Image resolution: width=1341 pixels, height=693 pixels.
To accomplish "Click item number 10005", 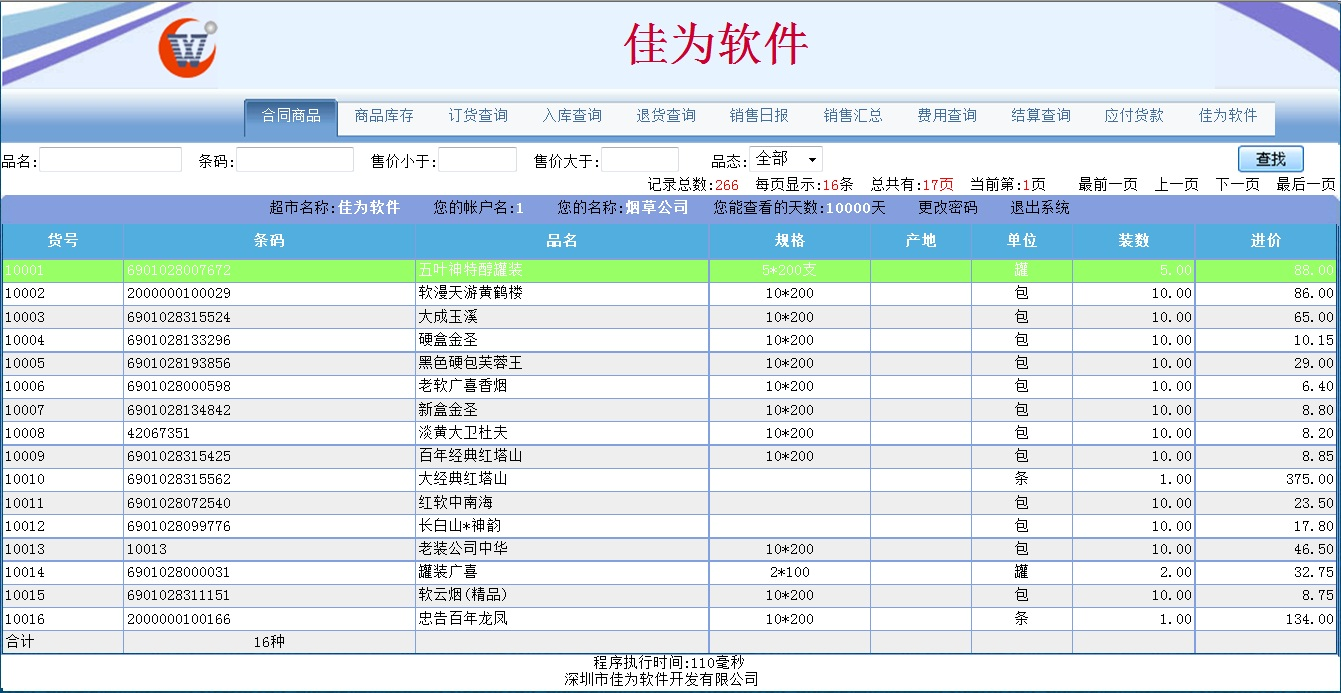I will click(25, 363).
